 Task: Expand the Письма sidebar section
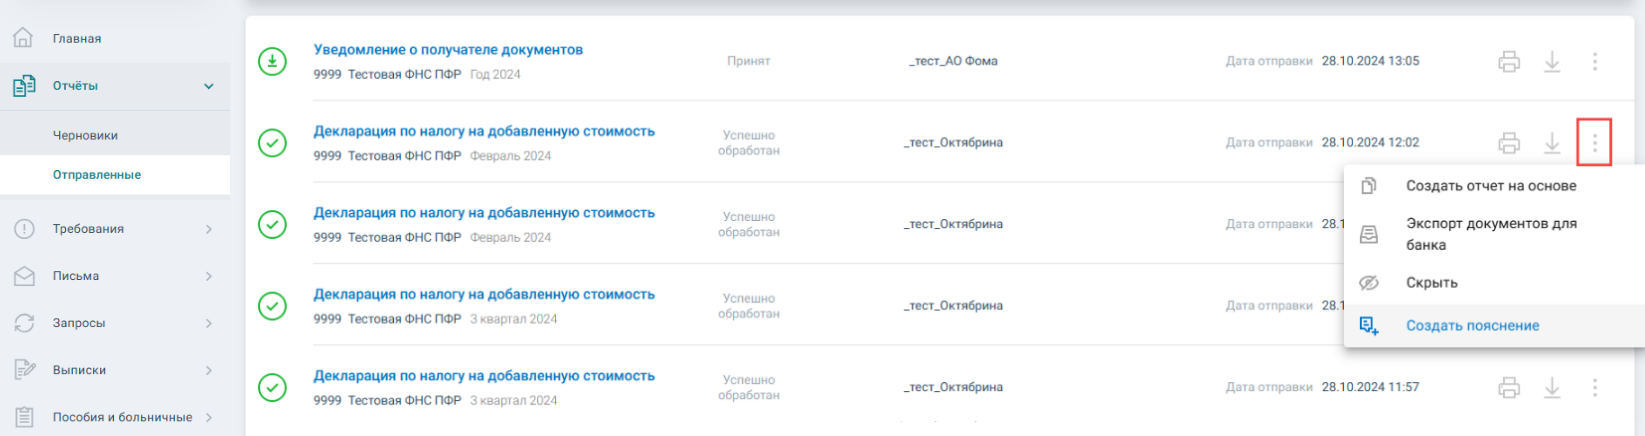coord(115,276)
